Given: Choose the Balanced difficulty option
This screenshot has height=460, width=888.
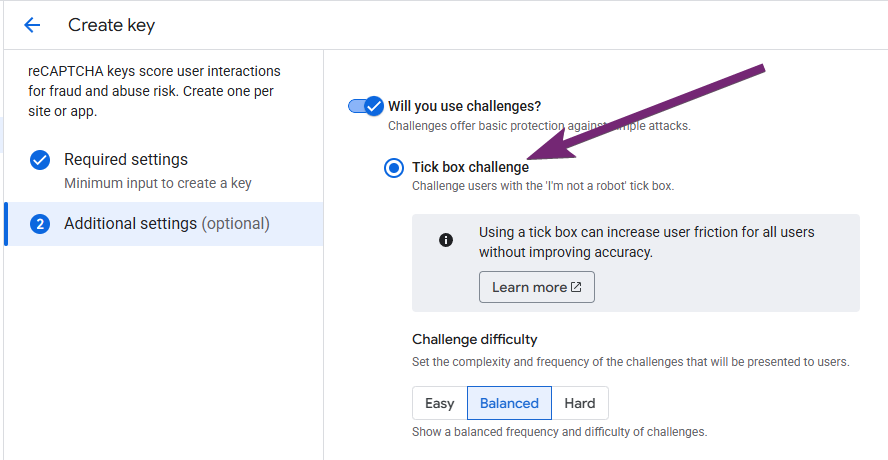Looking at the screenshot, I should pos(509,403).
